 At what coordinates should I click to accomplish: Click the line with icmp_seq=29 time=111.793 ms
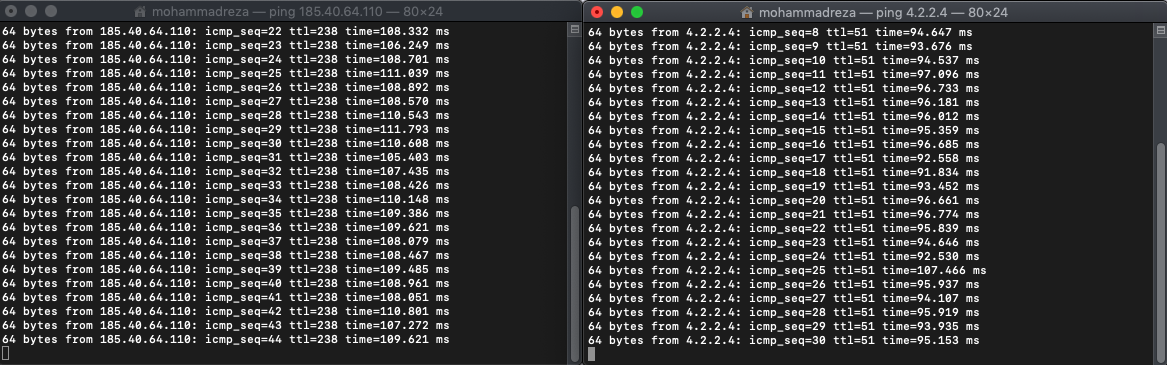point(226,130)
